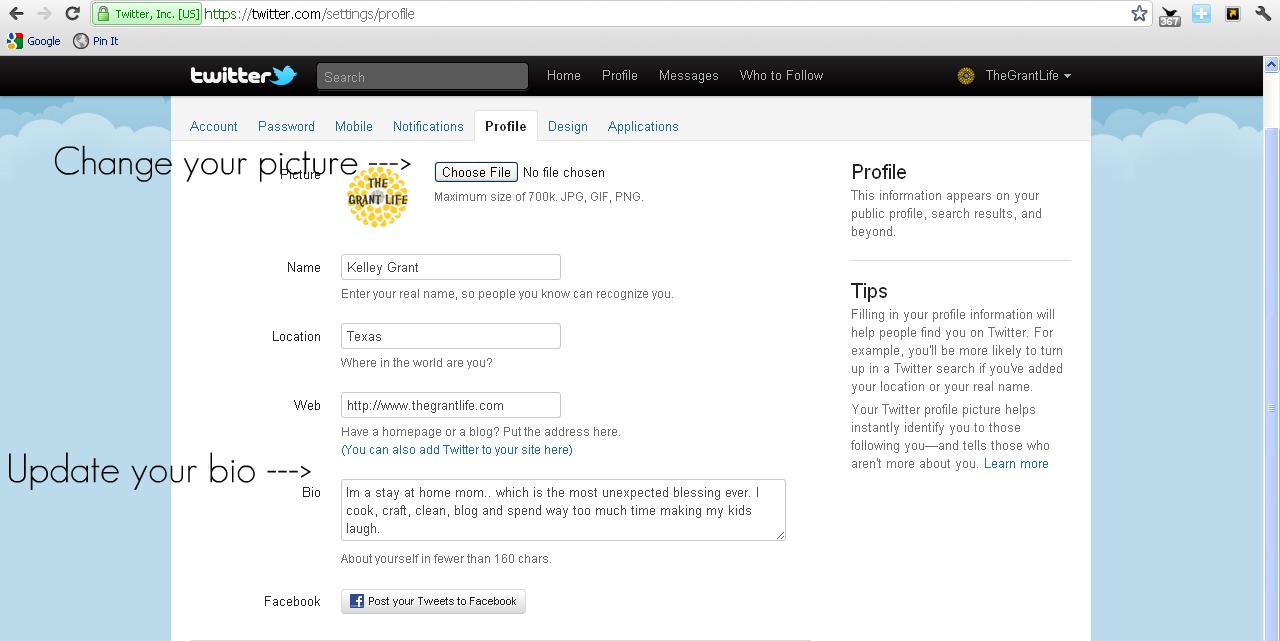Switch to the Mobile tab
This screenshot has height=641, width=1280.
coord(354,127)
